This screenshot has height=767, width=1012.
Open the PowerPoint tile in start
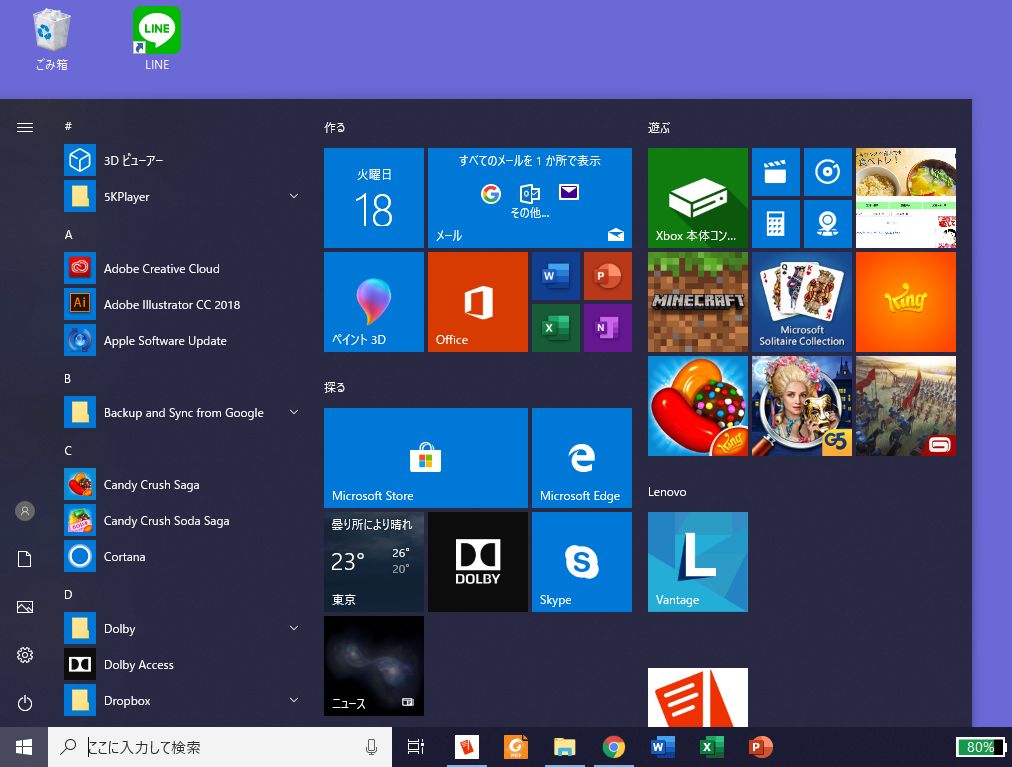[607, 276]
